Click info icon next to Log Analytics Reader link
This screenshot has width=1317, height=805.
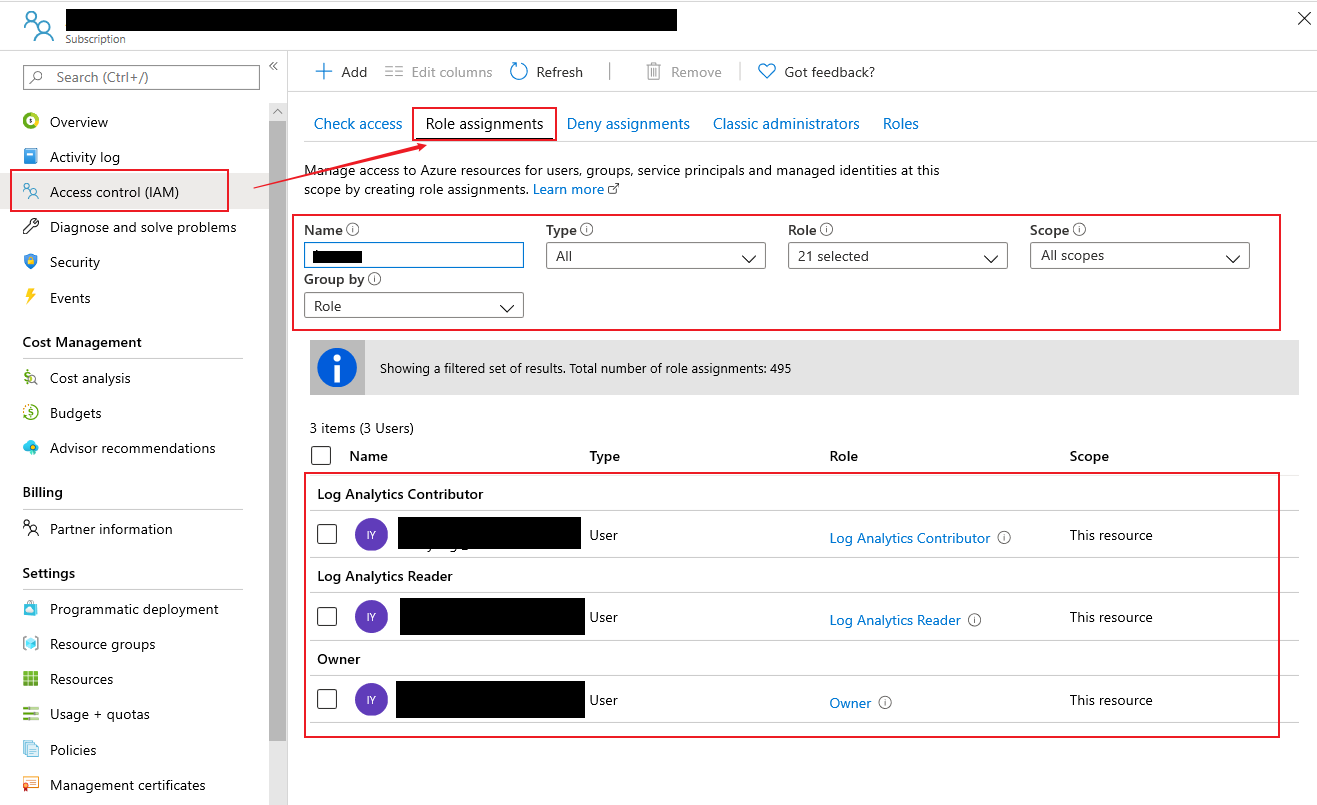click(975, 620)
